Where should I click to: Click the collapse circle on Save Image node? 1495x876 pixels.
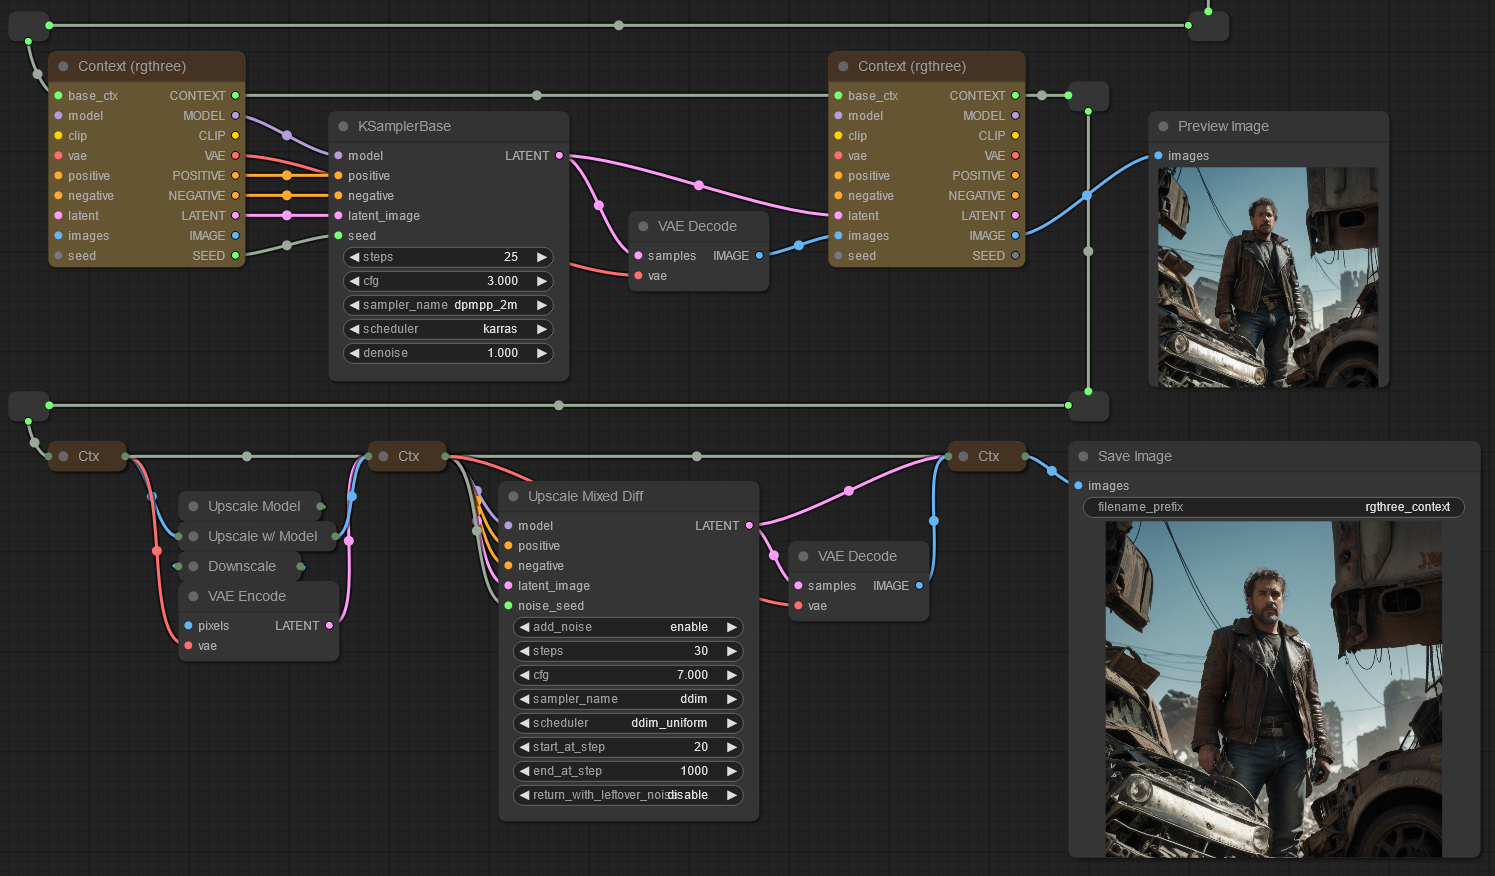pyautogui.click(x=1082, y=456)
